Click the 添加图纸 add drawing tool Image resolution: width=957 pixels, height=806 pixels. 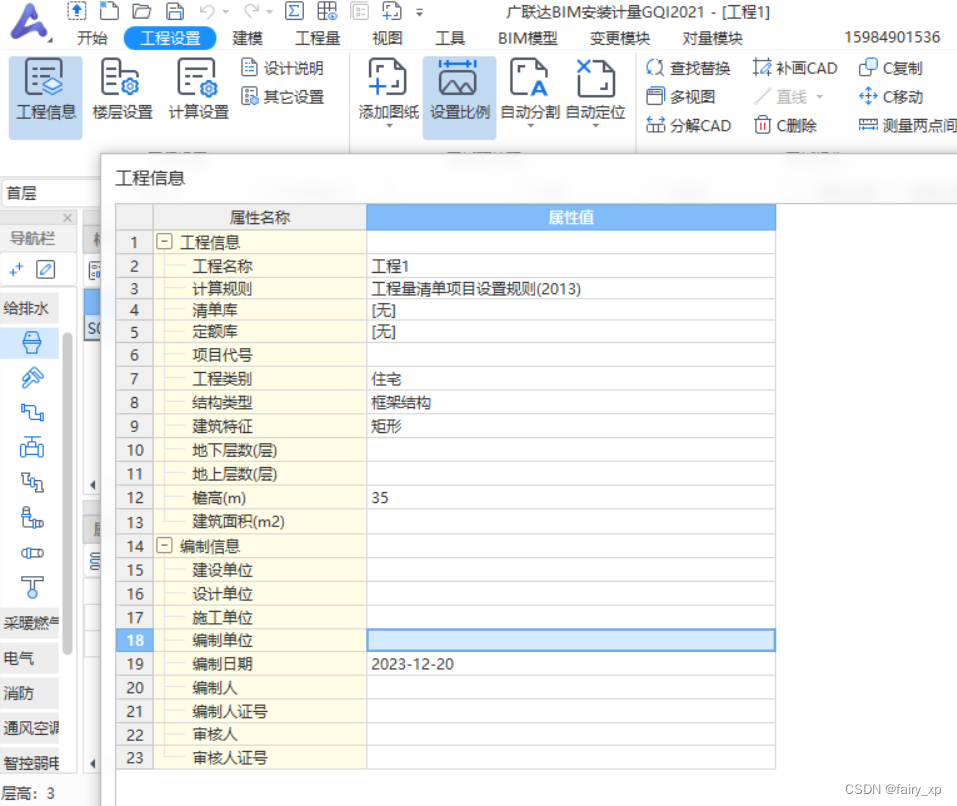point(388,88)
